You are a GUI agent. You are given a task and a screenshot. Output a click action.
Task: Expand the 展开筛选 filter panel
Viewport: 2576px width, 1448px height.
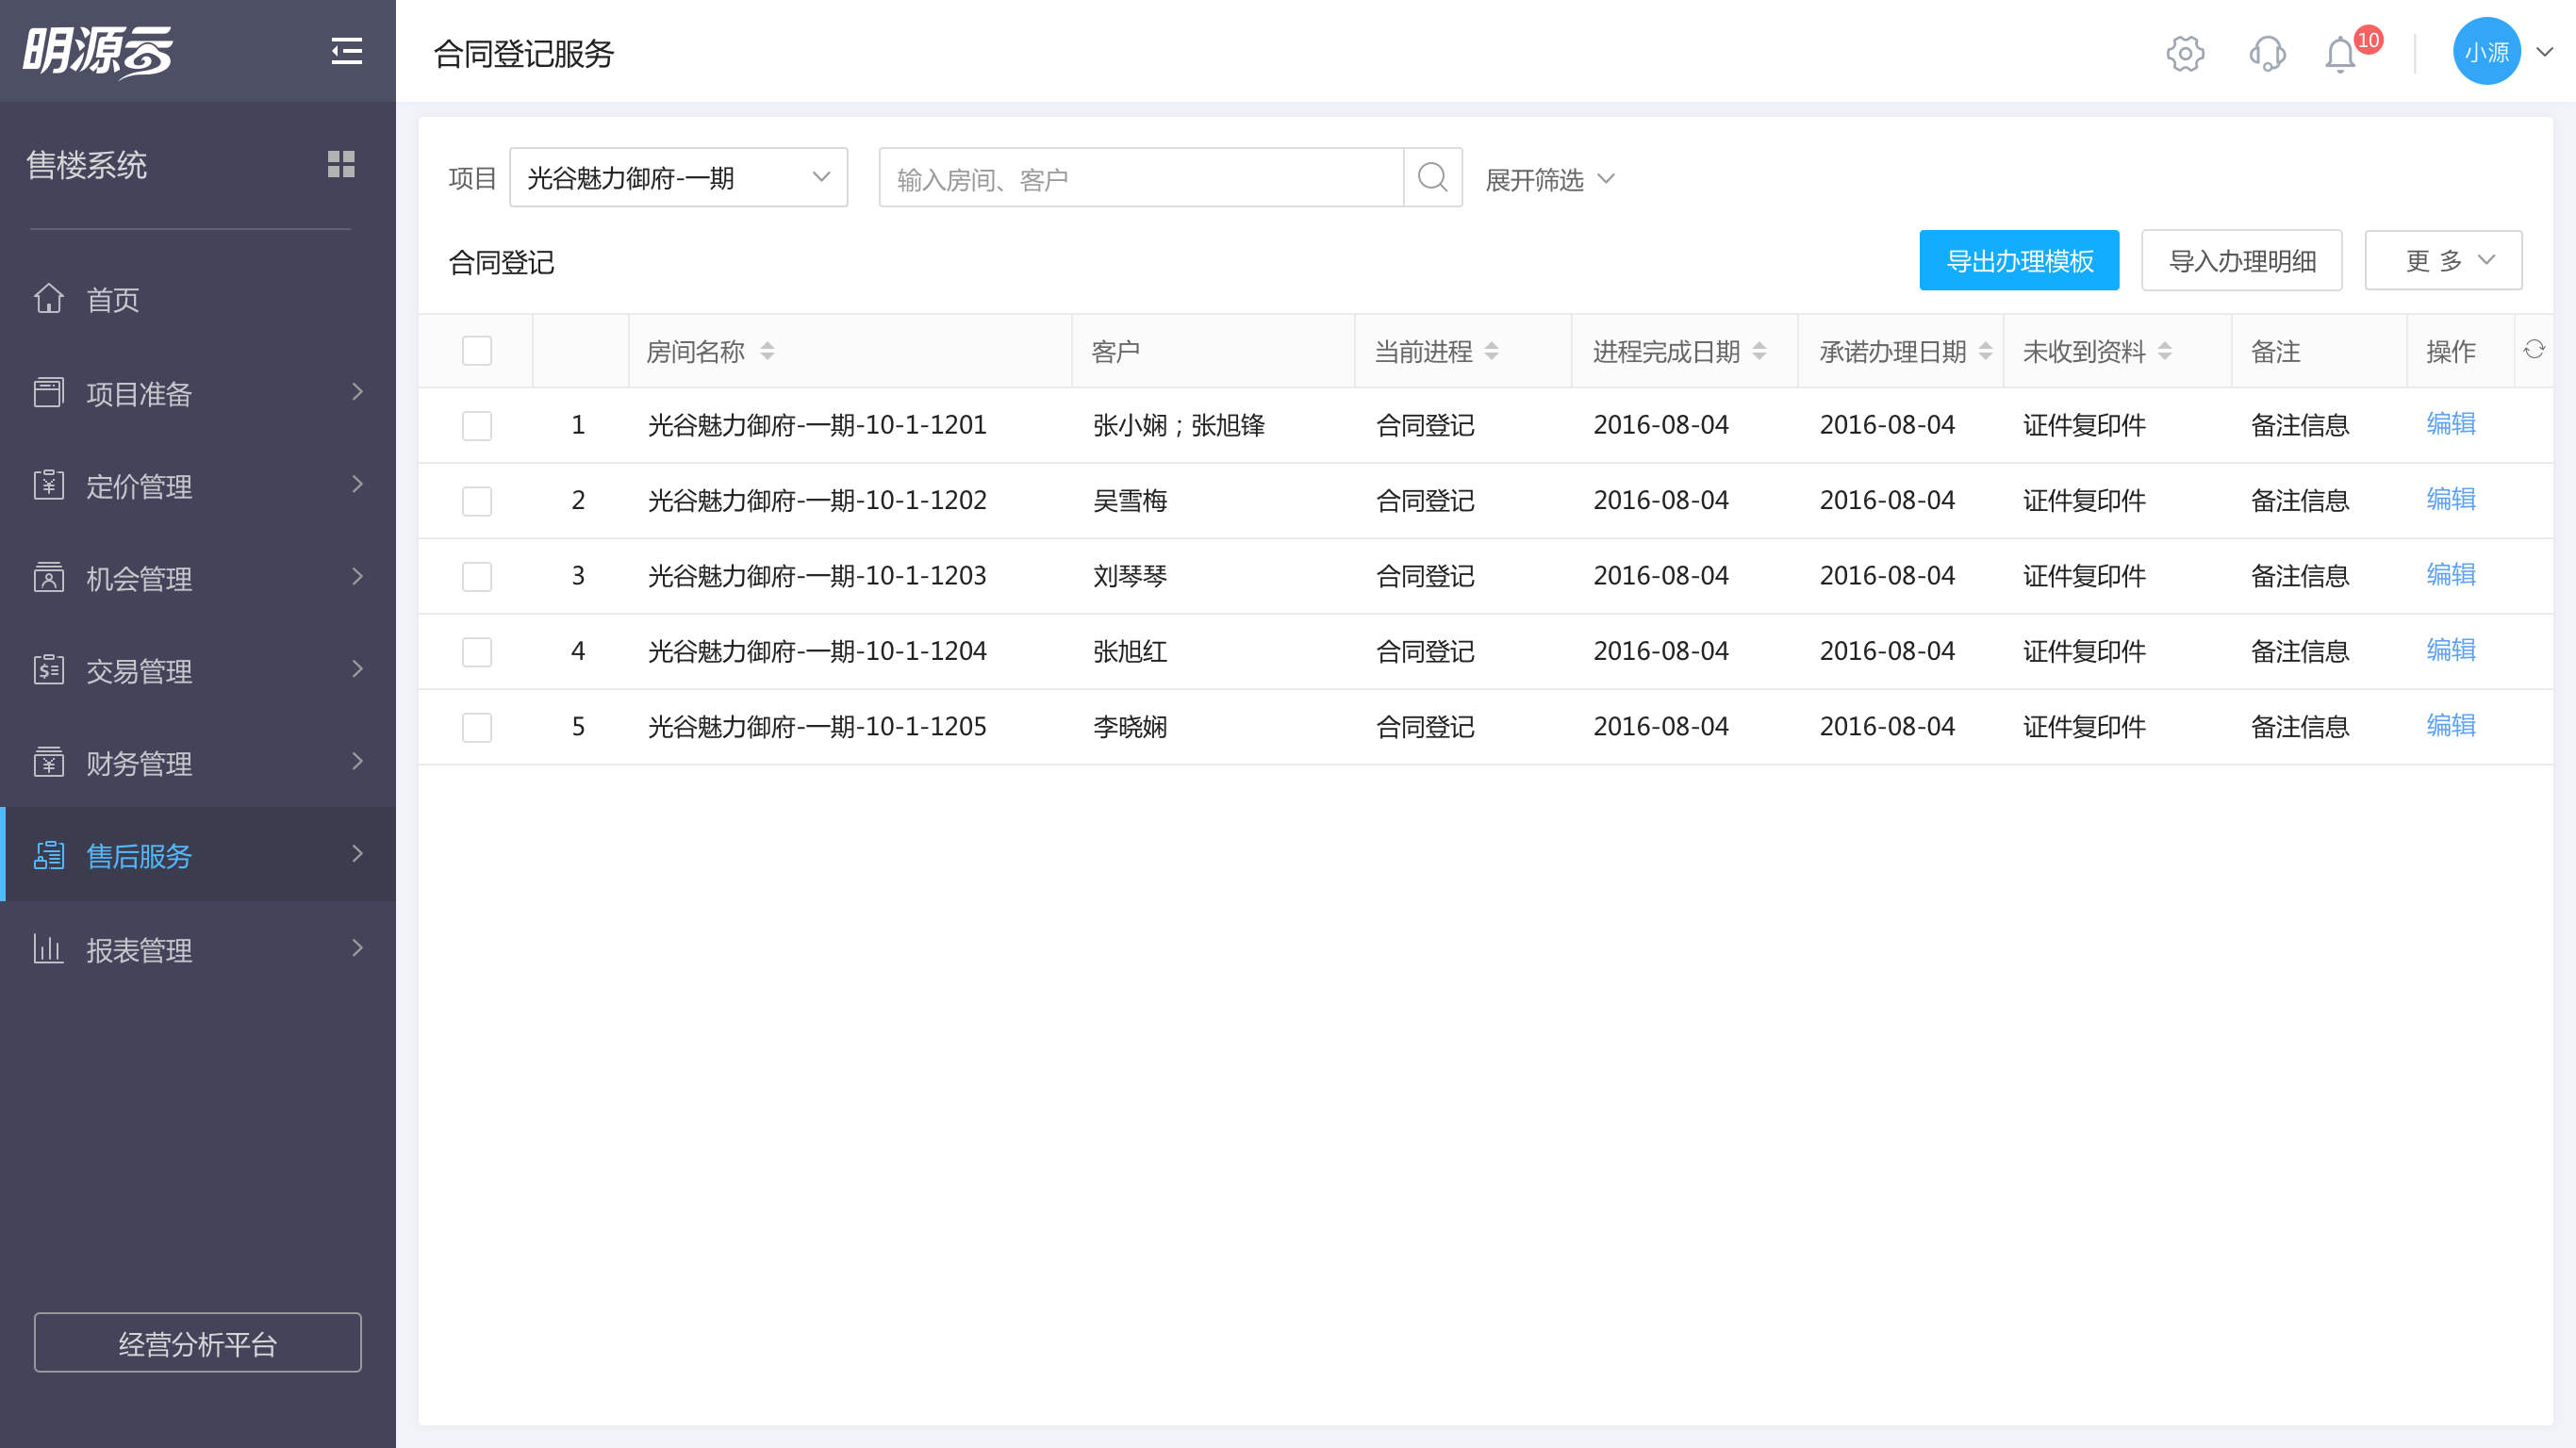[1550, 179]
